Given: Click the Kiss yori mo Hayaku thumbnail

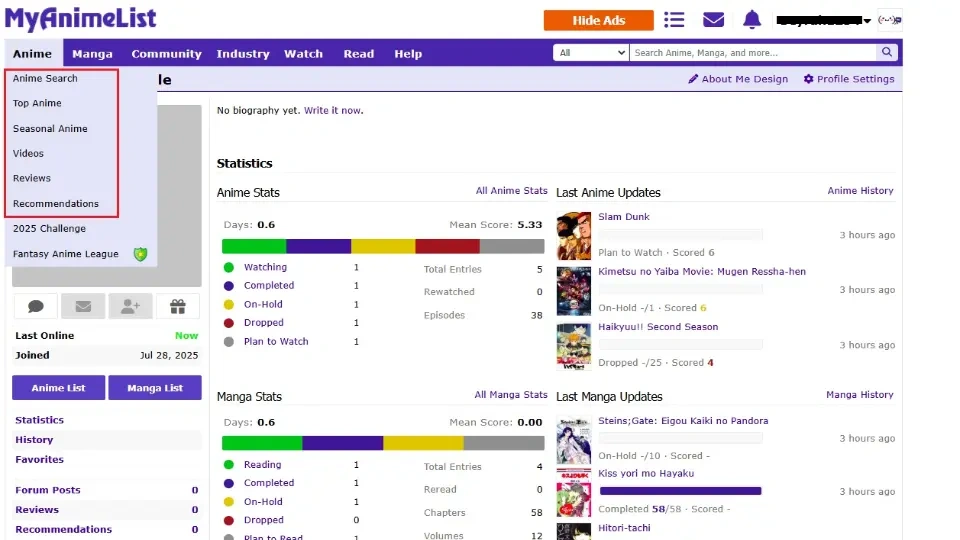Looking at the screenshot, I should pos(574,493).
